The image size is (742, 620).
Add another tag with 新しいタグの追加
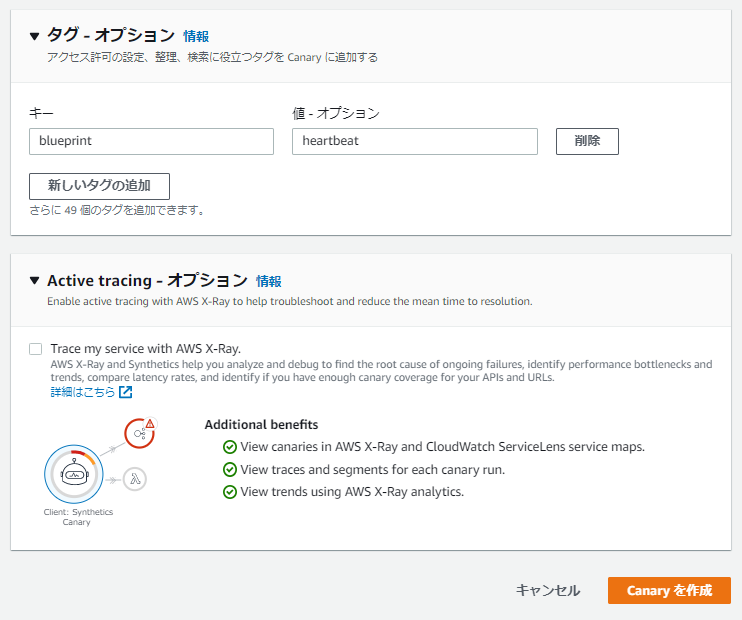coord(99,186)
